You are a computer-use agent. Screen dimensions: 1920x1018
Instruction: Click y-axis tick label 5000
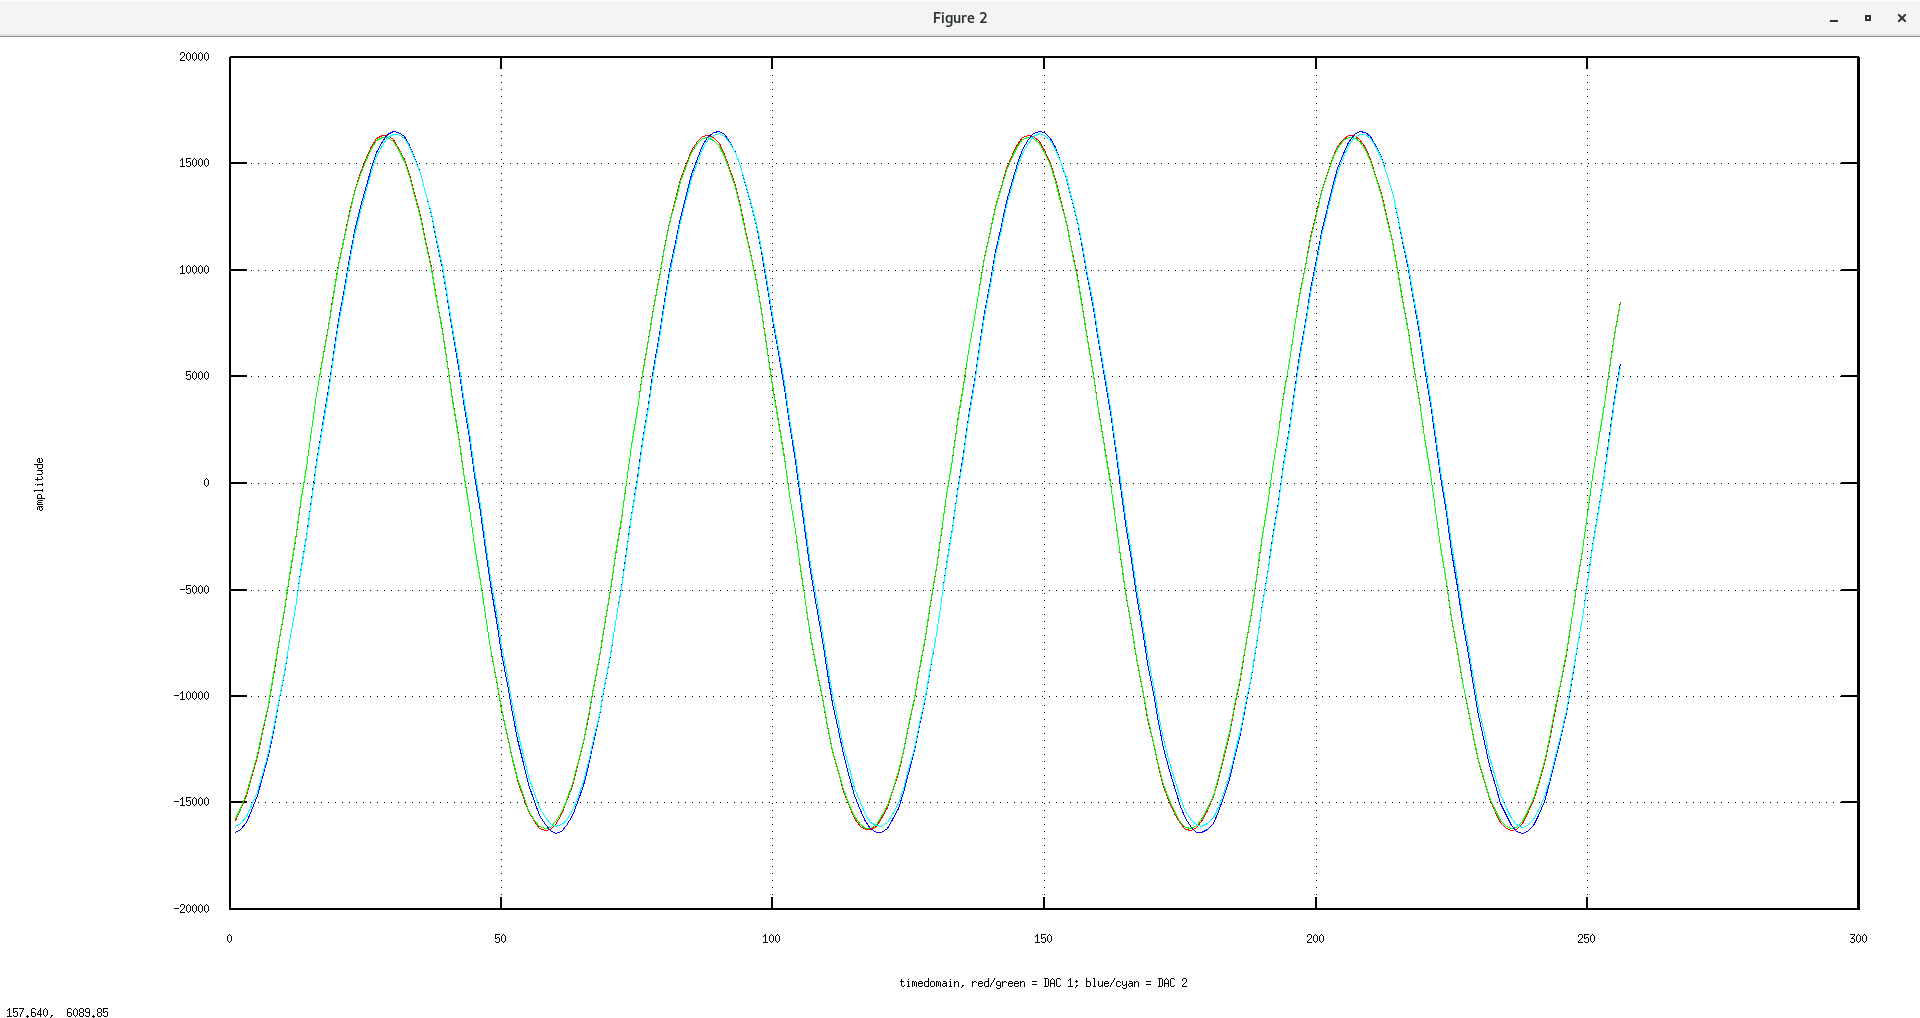coord(197,376)
